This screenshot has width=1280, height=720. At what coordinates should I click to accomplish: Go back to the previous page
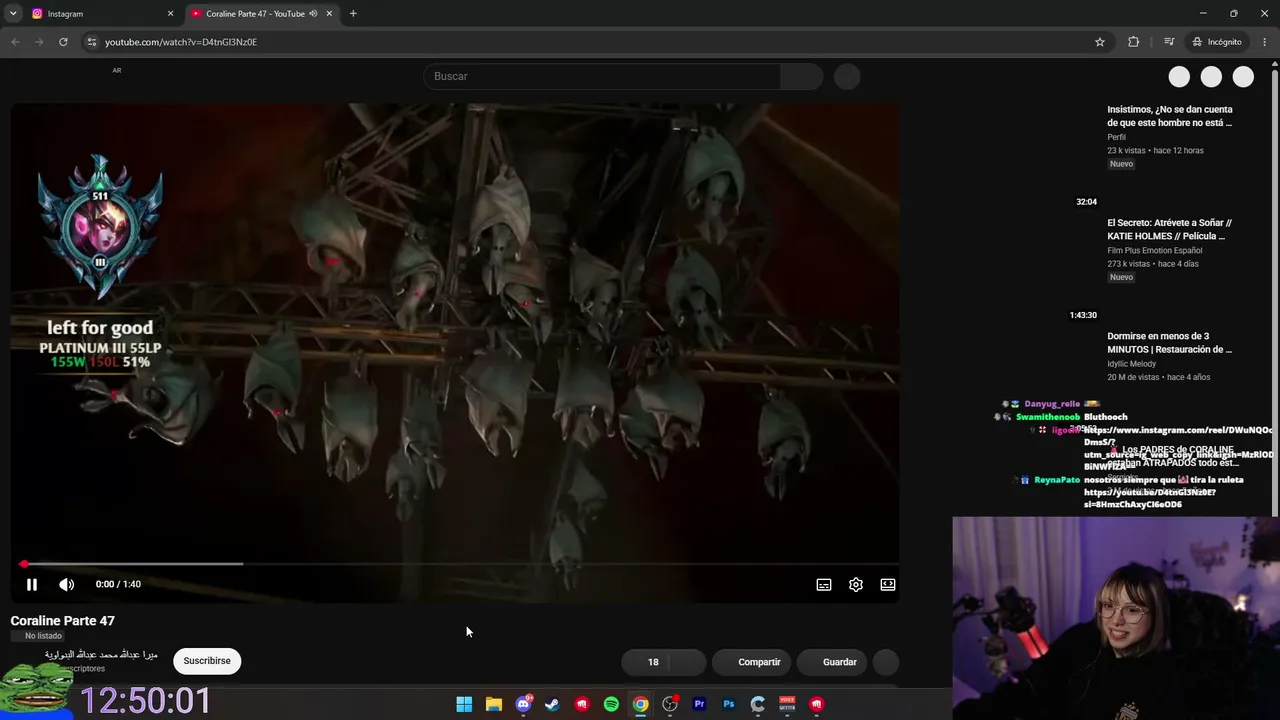click(15, 42)
